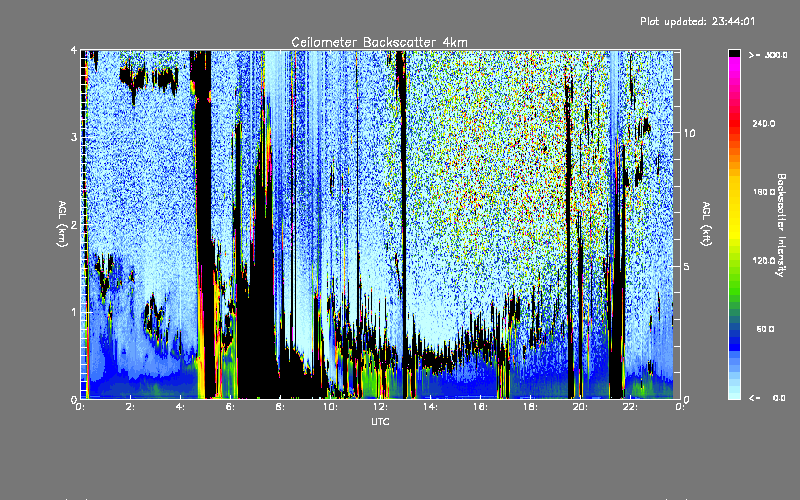Click the right 'AGL (kft)' axis label
Viewport: 800px width, 500px height.
pyautogui.click(x=707, y=224)
